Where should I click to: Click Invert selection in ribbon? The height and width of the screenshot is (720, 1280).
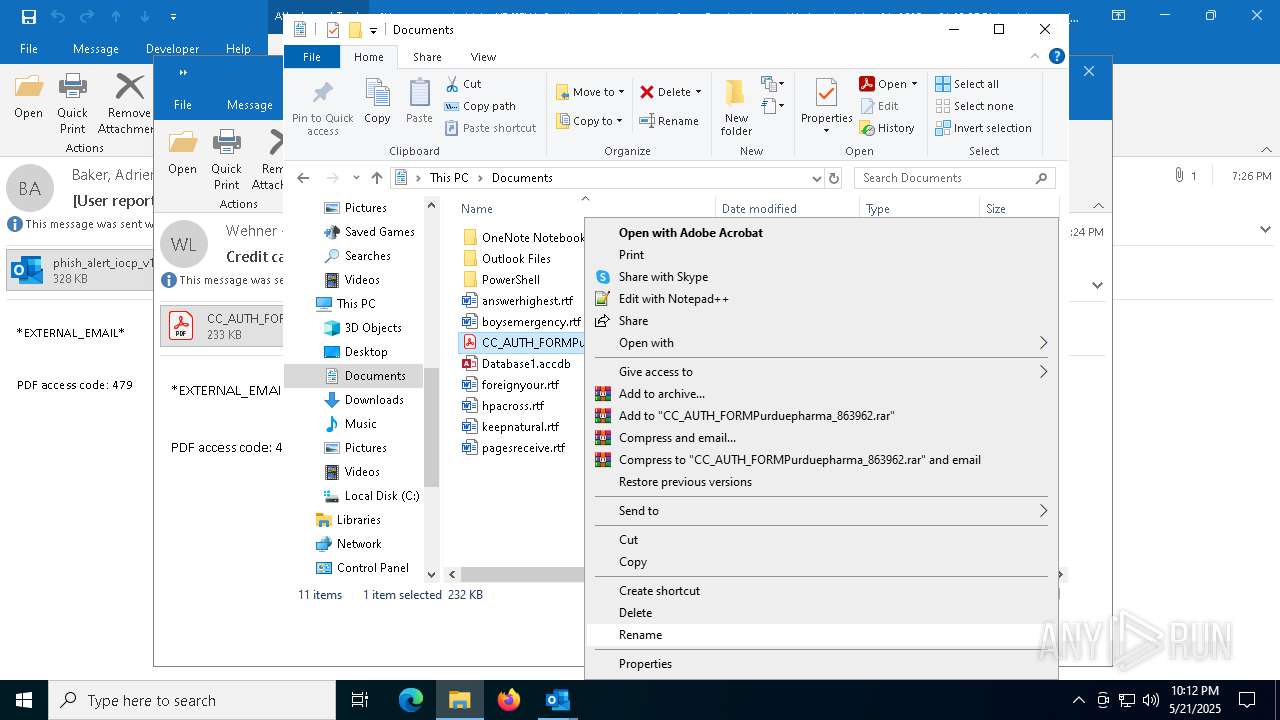(983, 128)
